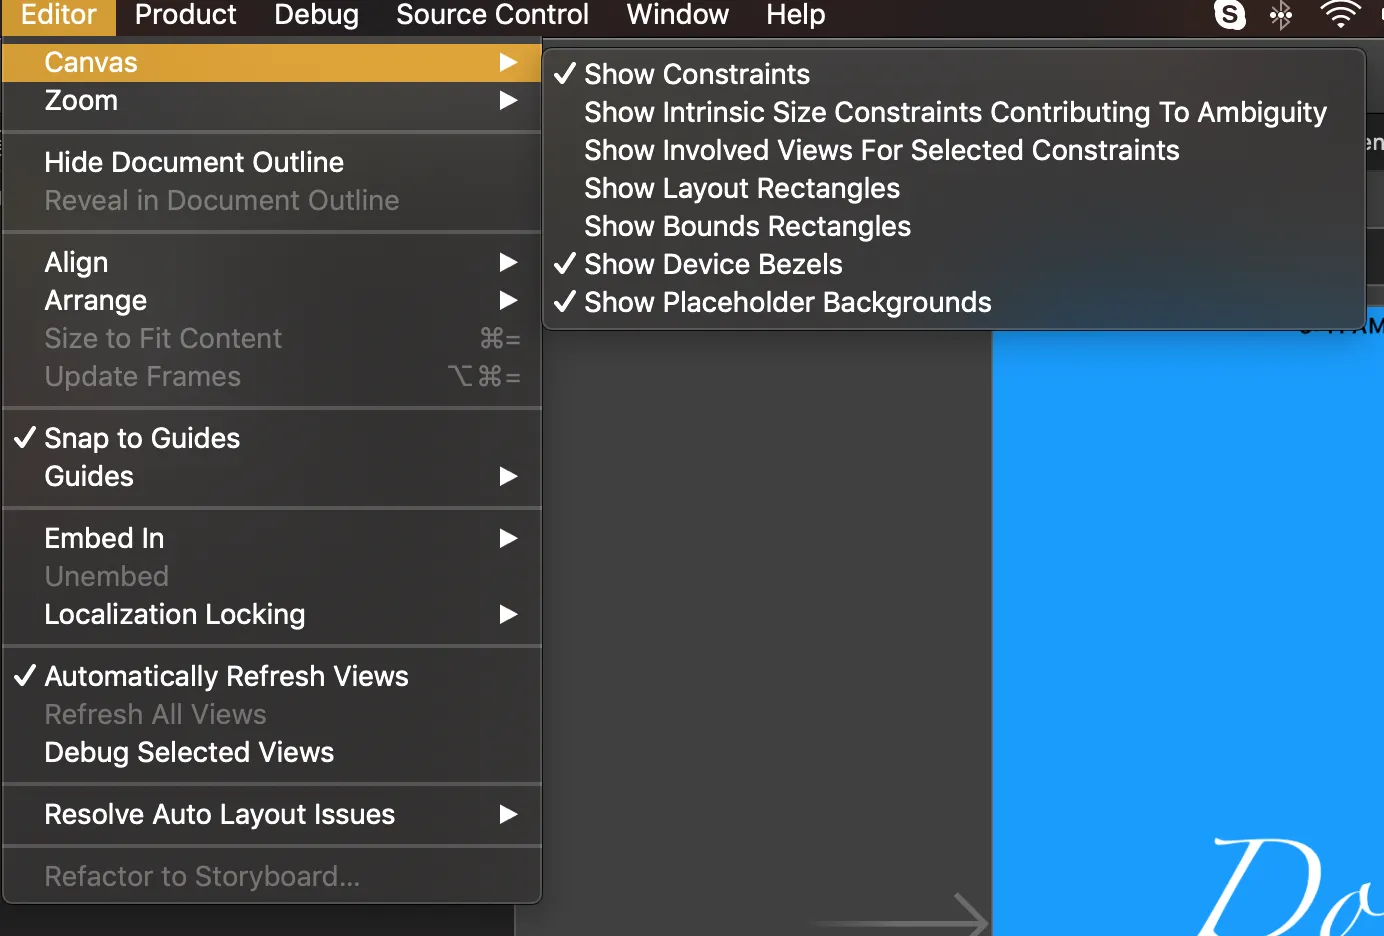Turn off Automatically Refresh Views
The image size is (1384, 936).
click(x=226, y=677)
